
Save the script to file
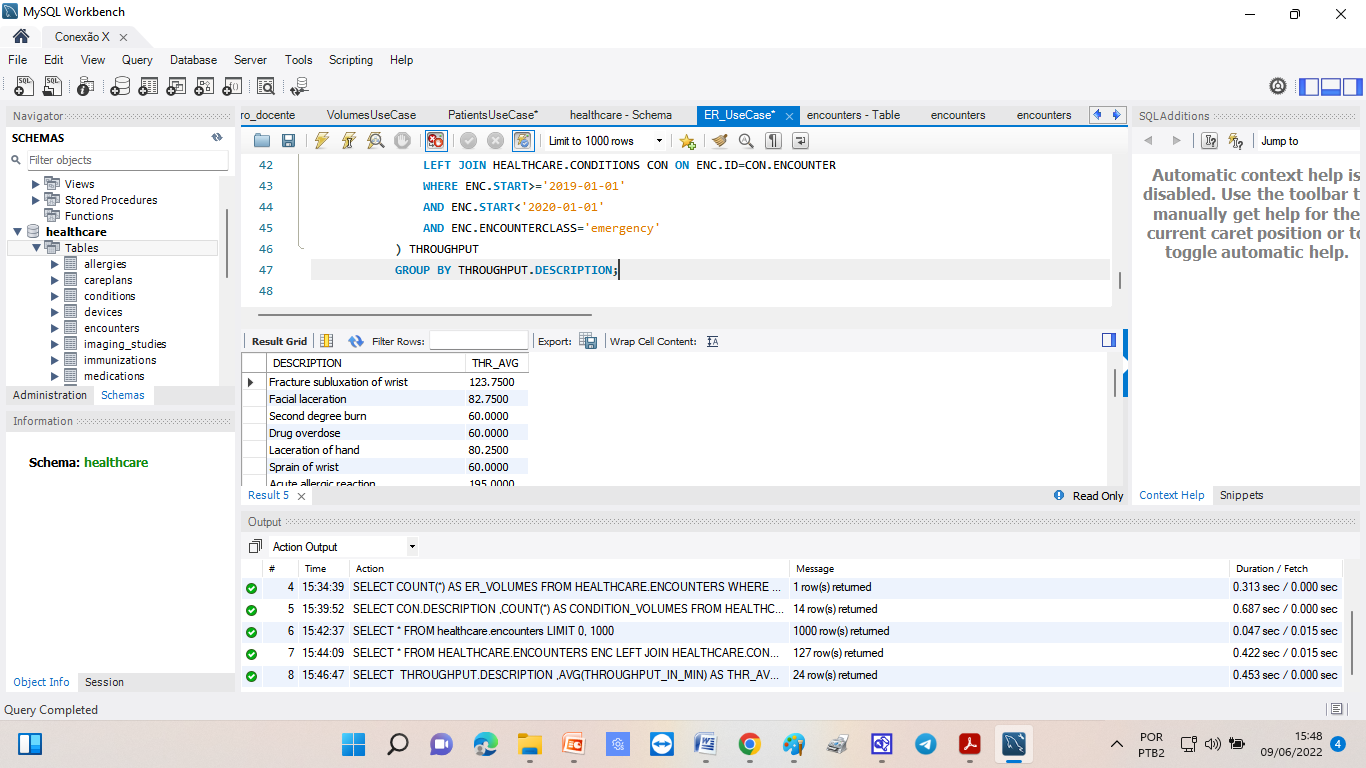pyautogui.click(x=288, y=141)
